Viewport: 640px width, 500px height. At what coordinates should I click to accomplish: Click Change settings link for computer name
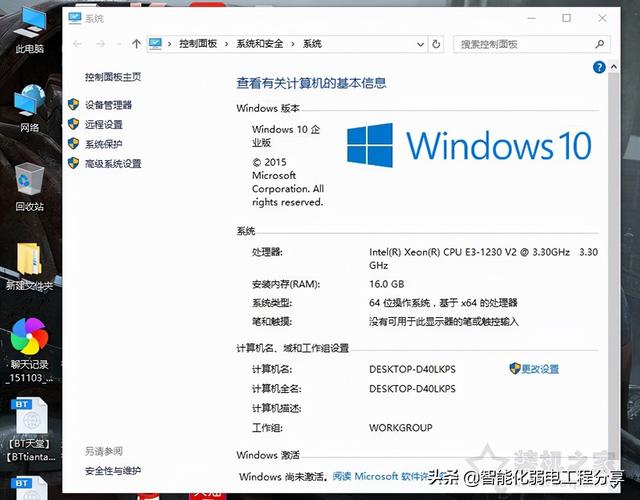[540, 369]
